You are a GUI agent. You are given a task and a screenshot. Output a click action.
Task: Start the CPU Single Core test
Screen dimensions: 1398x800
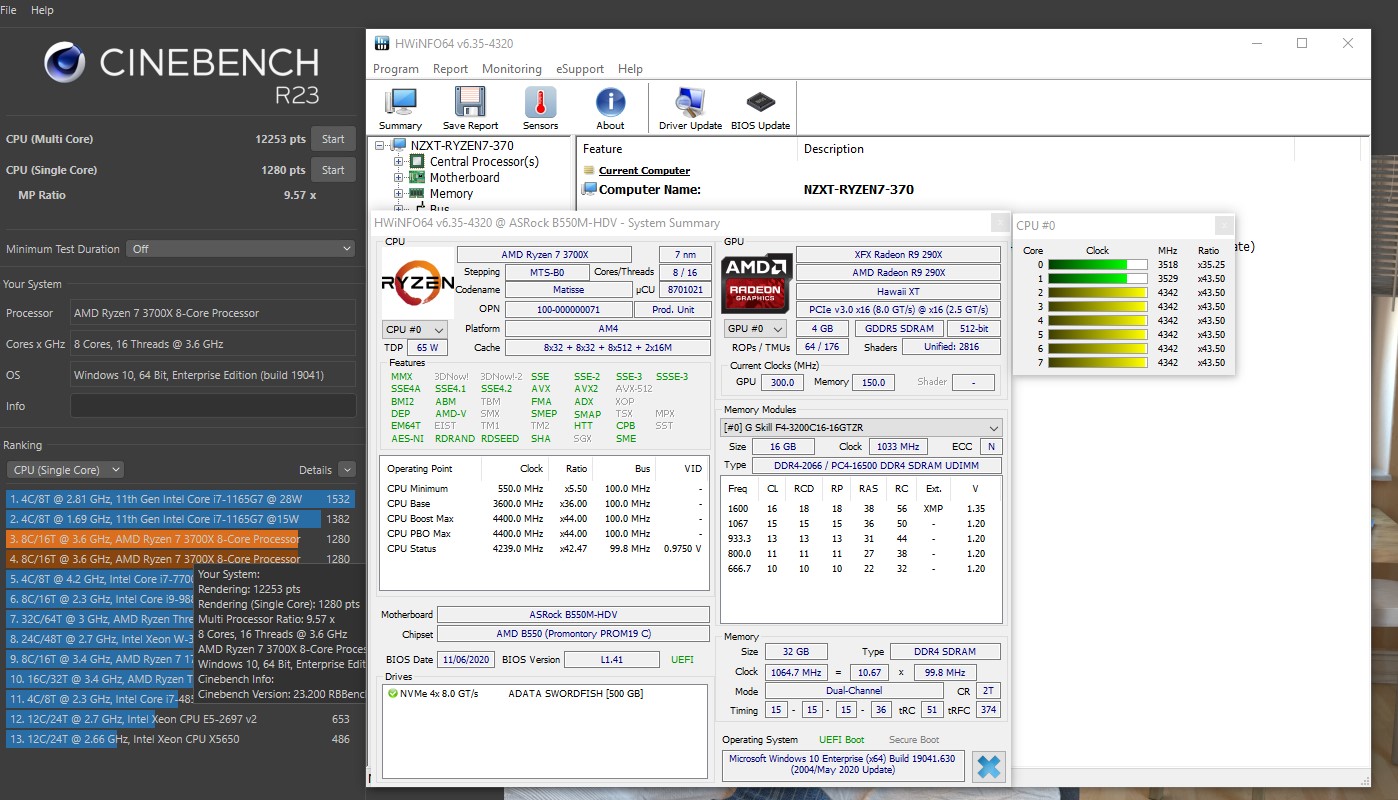point(333,170)
